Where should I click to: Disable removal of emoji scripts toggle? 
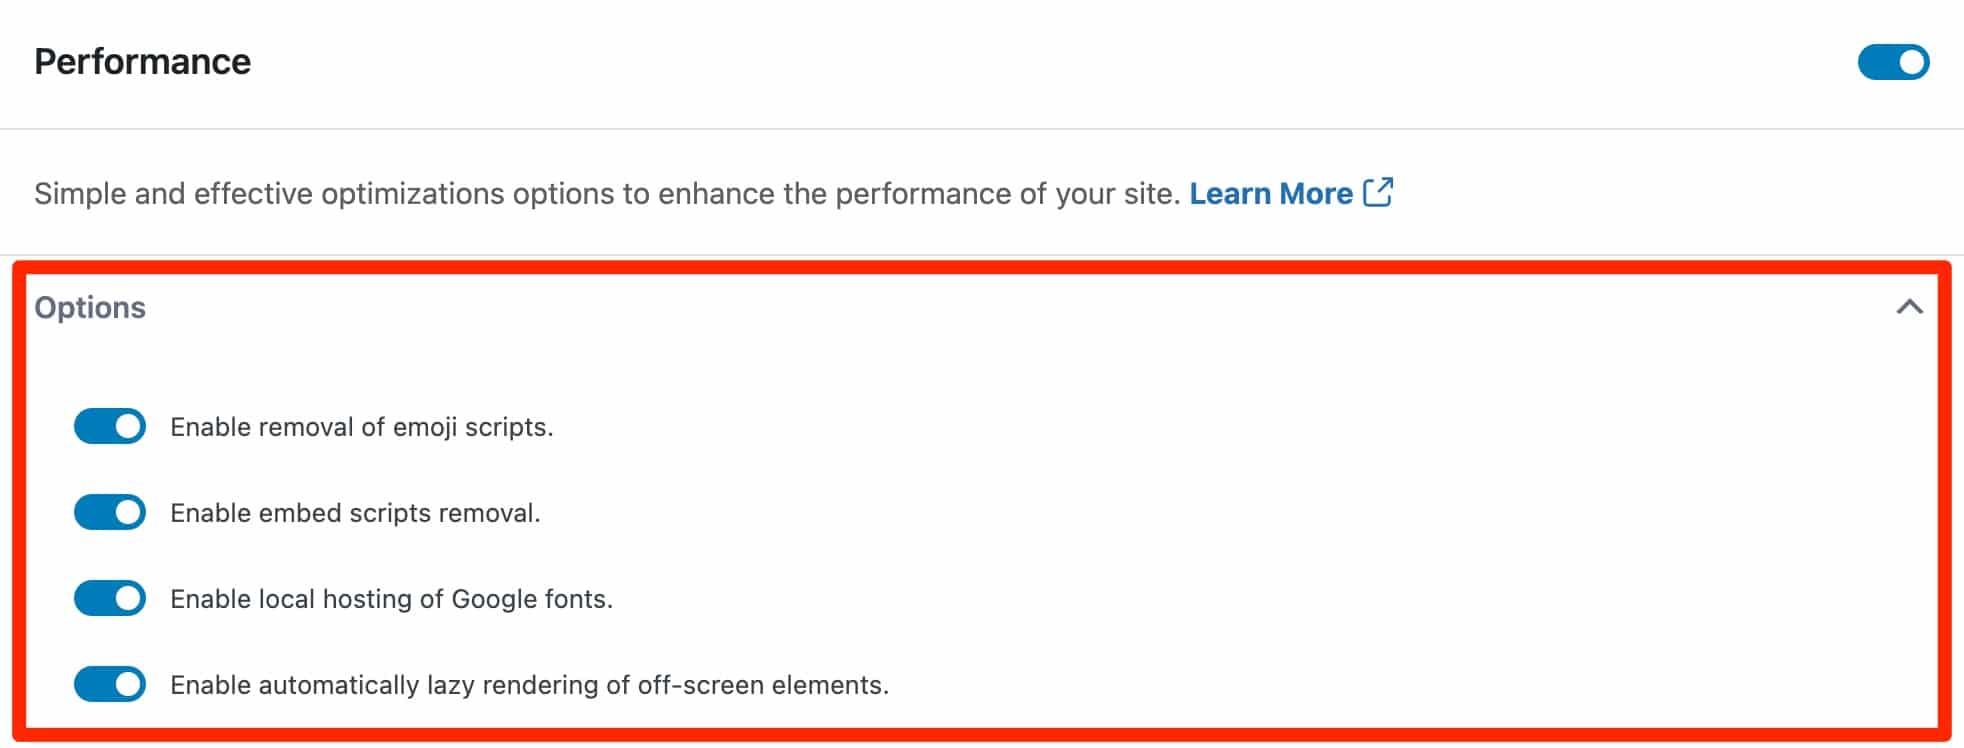[x=110, y=427]
